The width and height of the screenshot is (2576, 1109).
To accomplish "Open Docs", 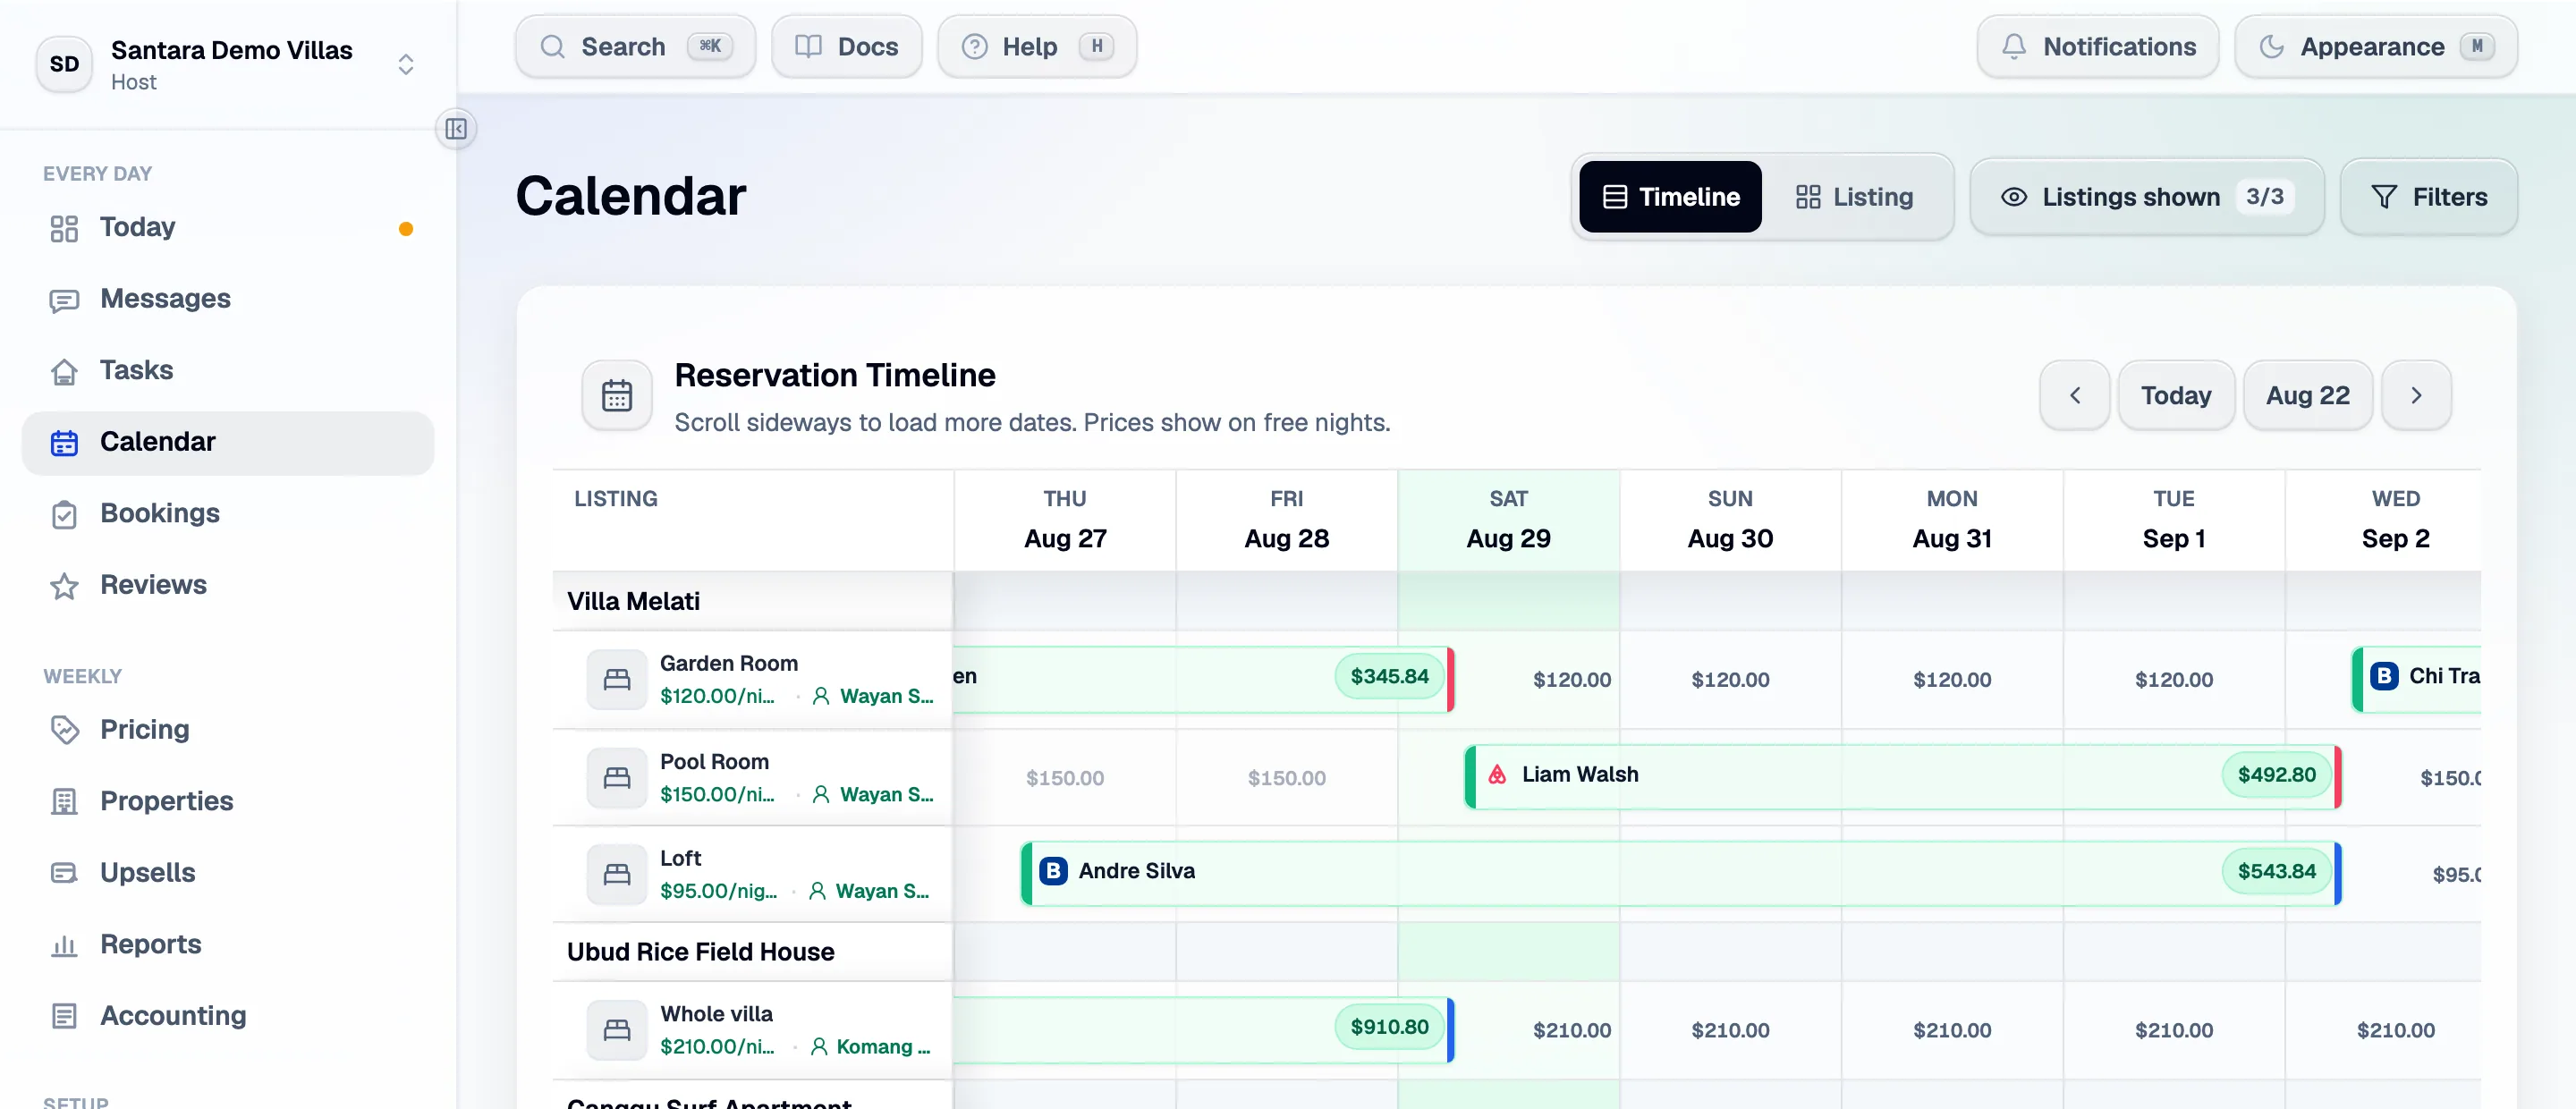I will pyautogui.click(x=846, y=47).
